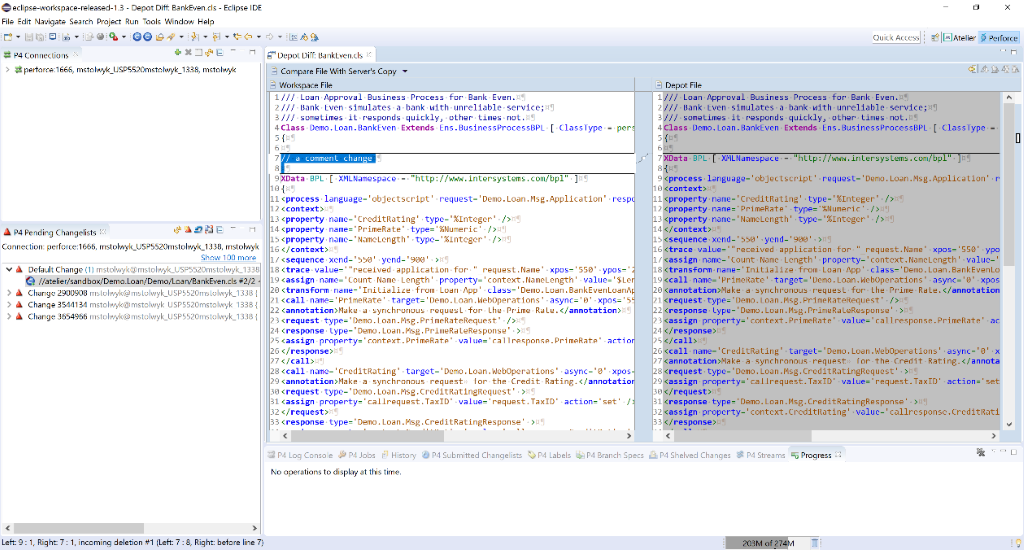The width and height of the screenshot is (1024, 550).
Task: Switch to the P4 Submitted Changelists tab
Action: (x=472, y=455)
